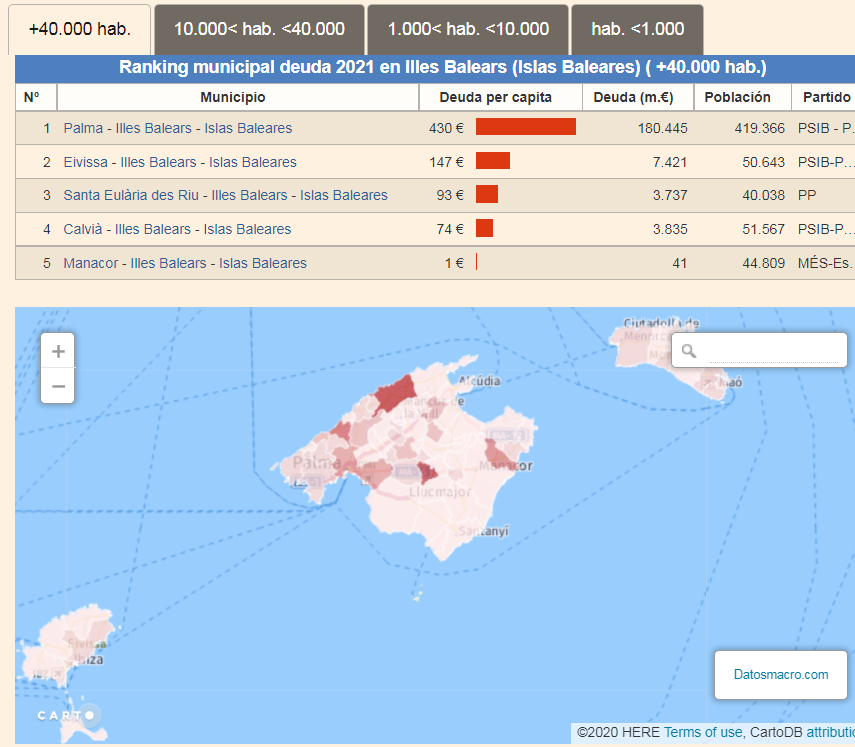855x747 pixels.
Task: Sort table by Deuda (m.€) header
Action: point(632,97)
